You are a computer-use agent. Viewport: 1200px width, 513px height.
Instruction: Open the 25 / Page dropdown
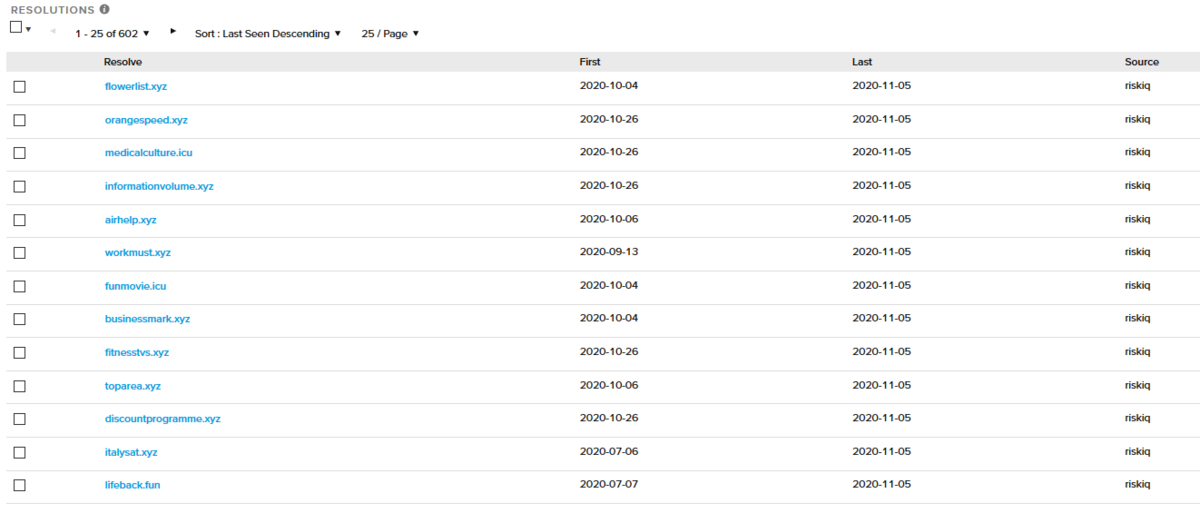(x=390, y=33)
